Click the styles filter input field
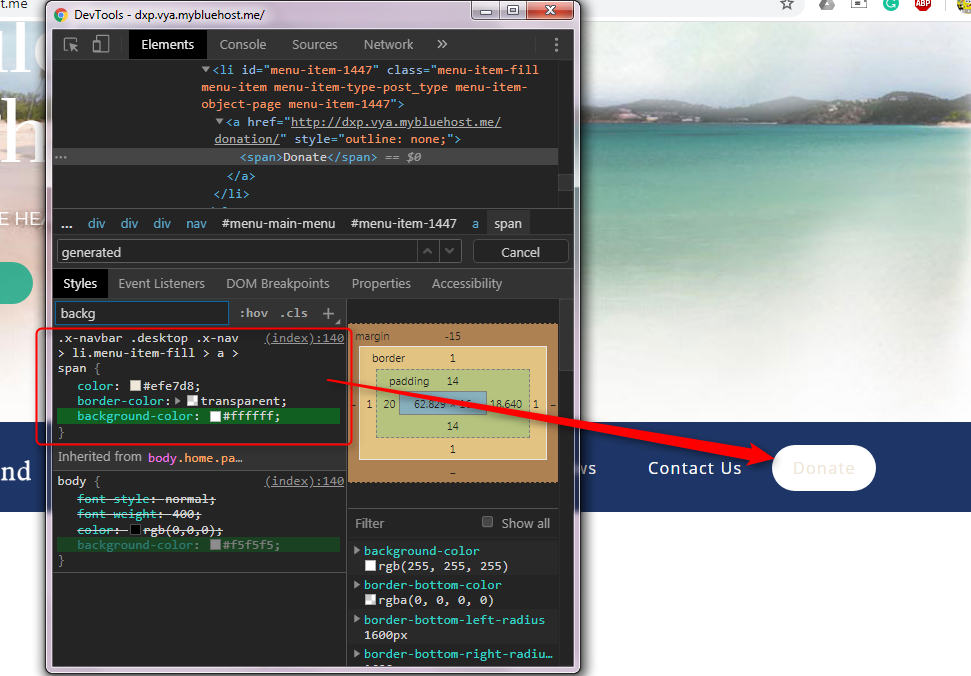Viewport: 971px width, 676px height. click(x=139, y=313)
